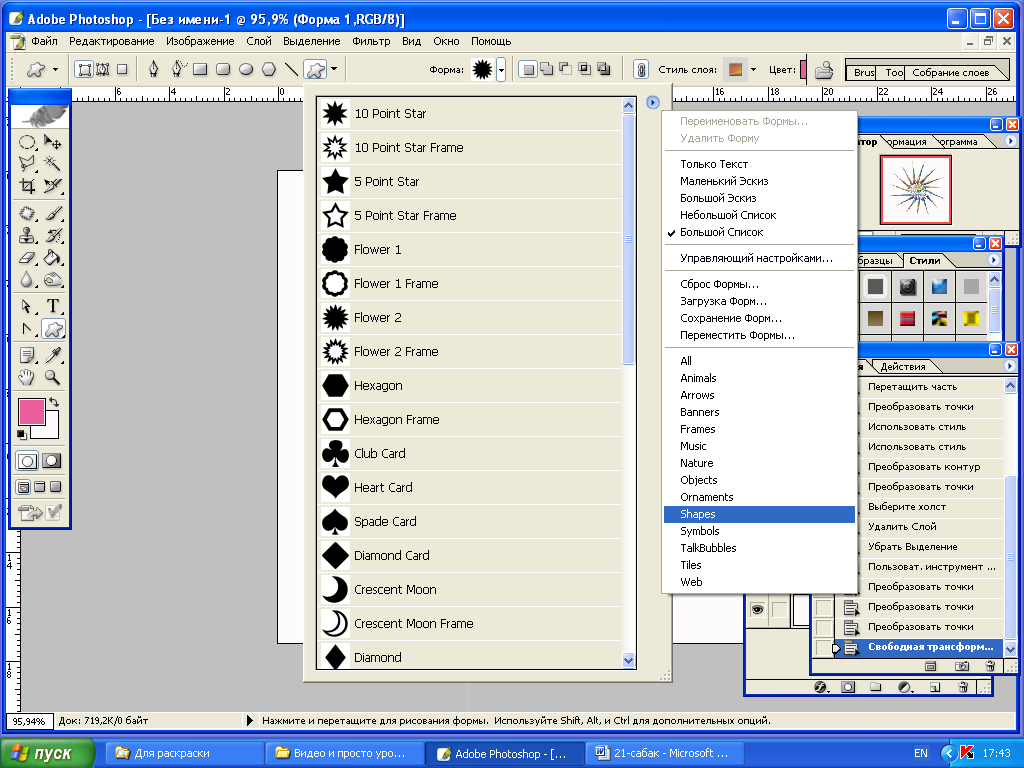Screen dimensions: 1024x768
Task: Select the Polygonal Lasso tool
Action: tap(27, 163)
